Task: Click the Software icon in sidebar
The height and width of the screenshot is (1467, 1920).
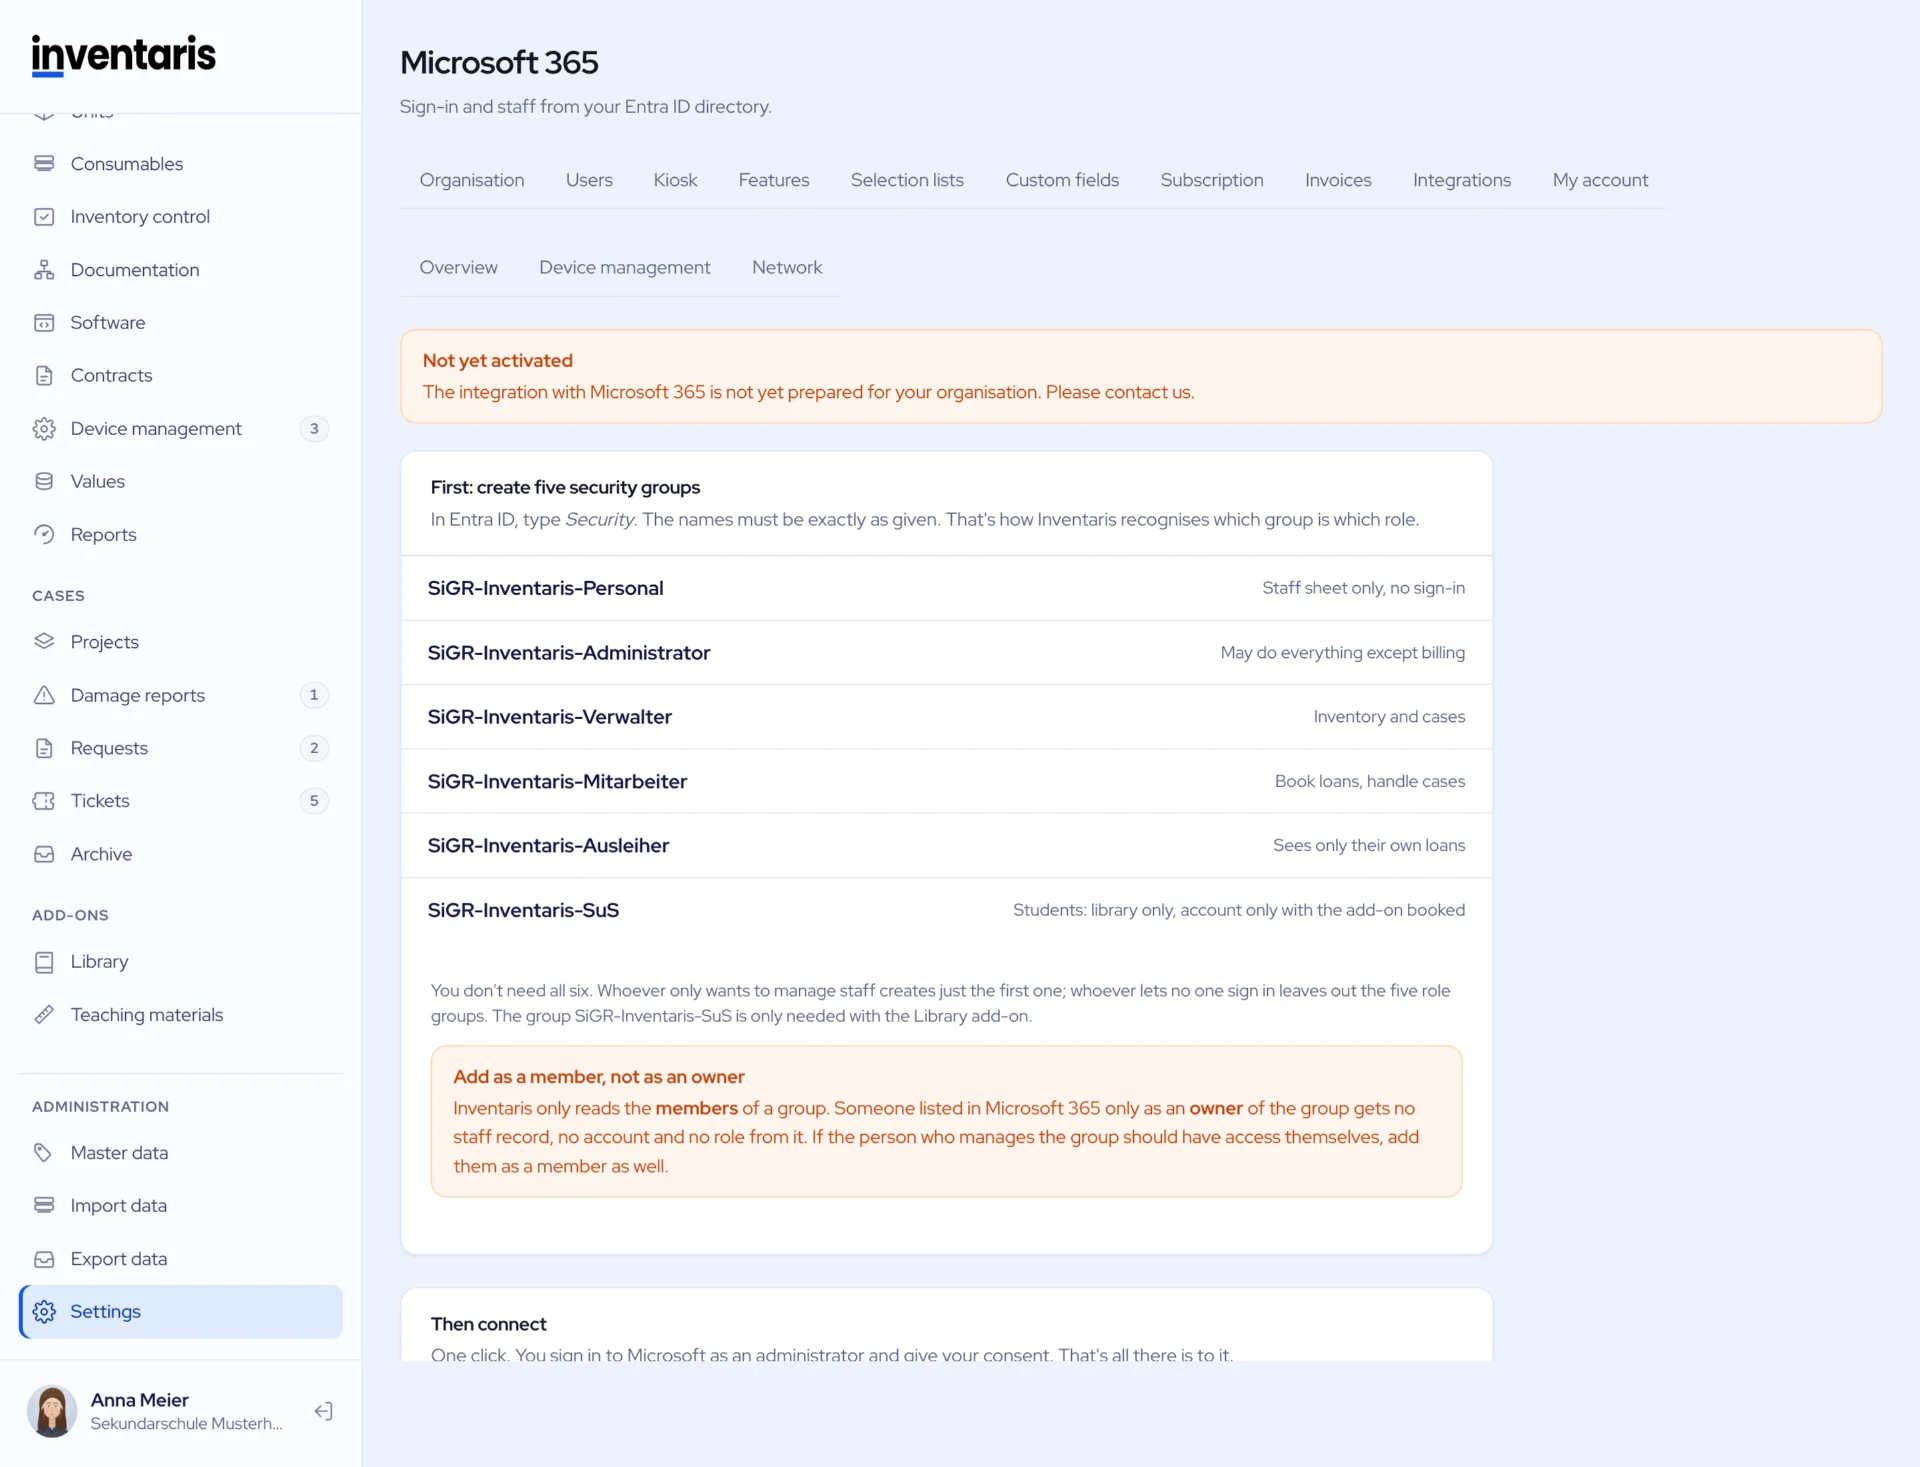Action: [44, 322]
